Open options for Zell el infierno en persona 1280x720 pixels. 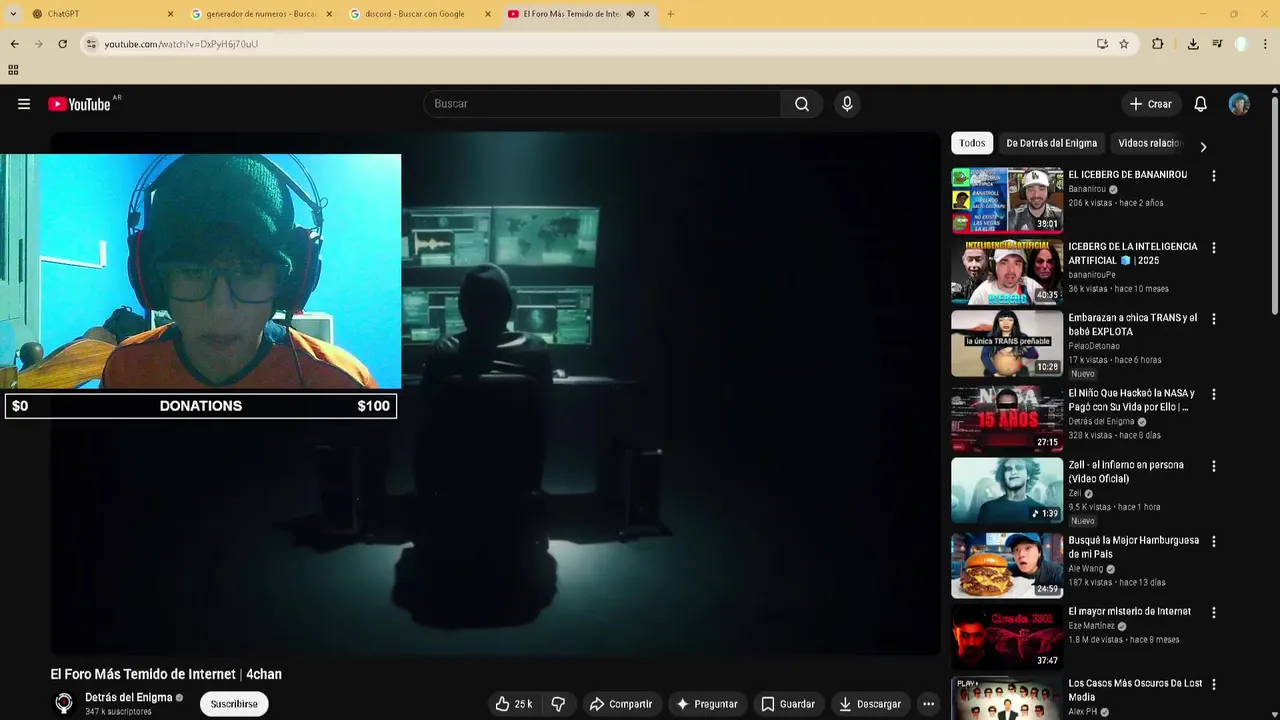click(x=1214, y=466)
